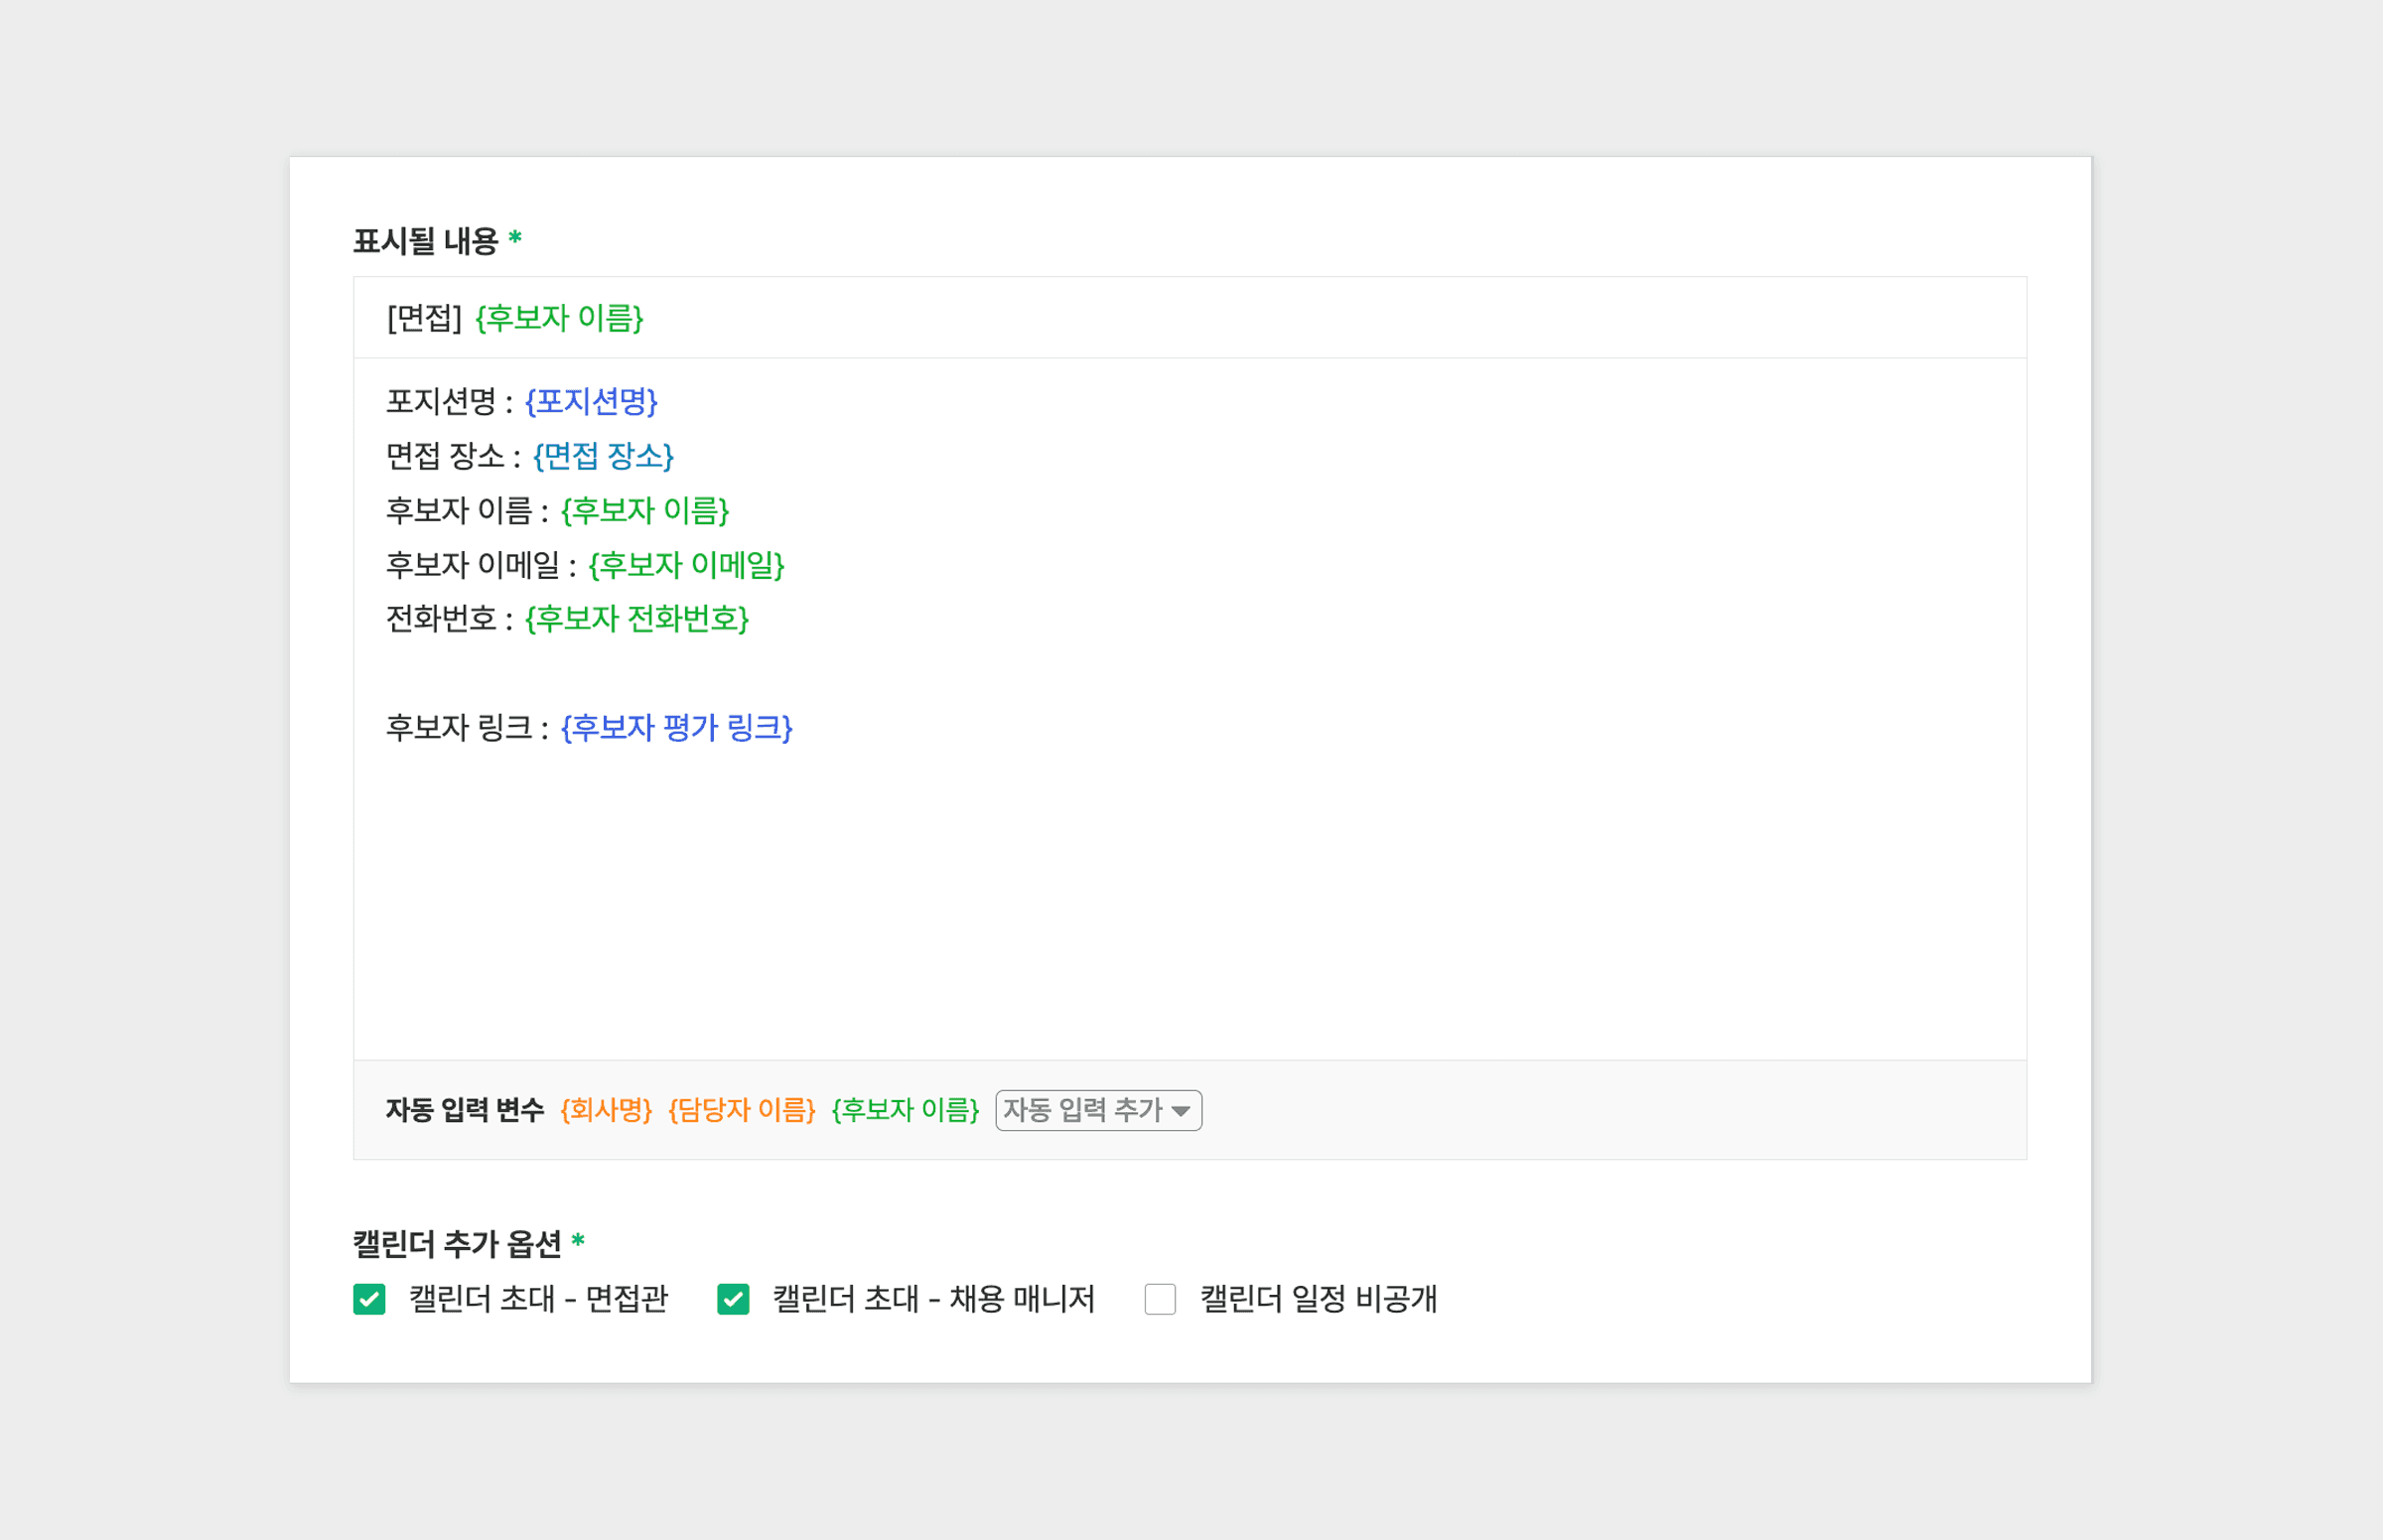Uncheck 캘린더 초대 - 채용 매니저 checkbox

point(733,1299)
